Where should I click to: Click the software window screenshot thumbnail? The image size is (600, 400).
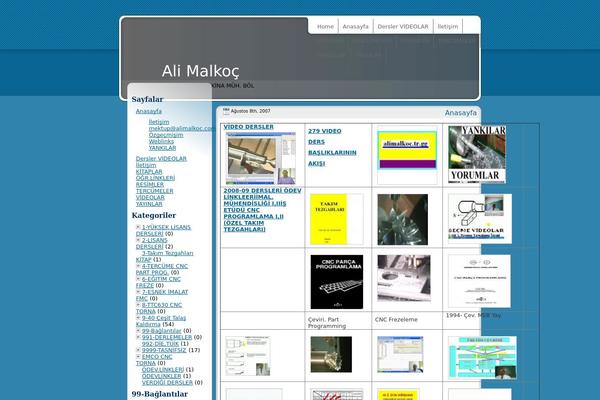tap(400, 354)
